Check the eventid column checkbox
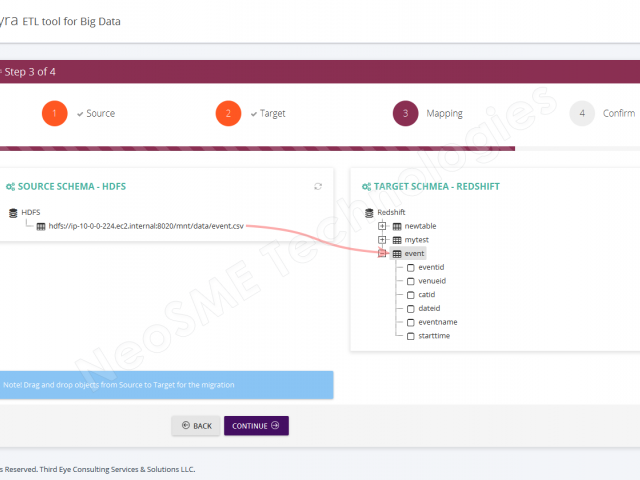 410,268
